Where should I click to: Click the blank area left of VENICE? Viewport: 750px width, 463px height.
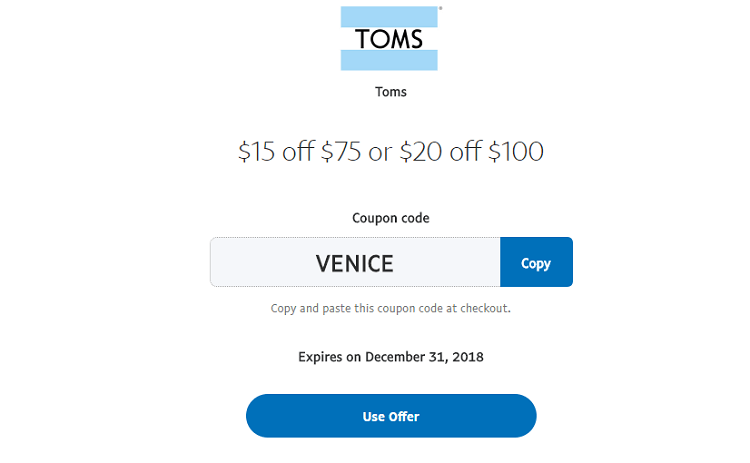click(x=263, y=262)
